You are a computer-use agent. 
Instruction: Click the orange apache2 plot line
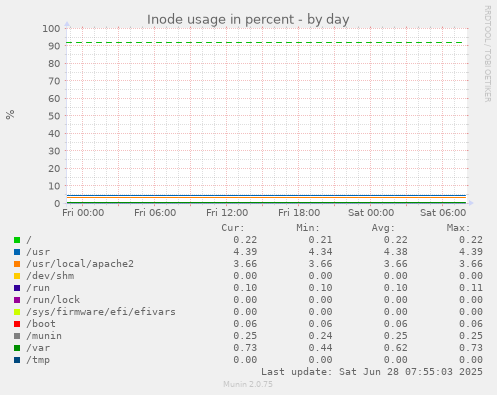point(266,197)
